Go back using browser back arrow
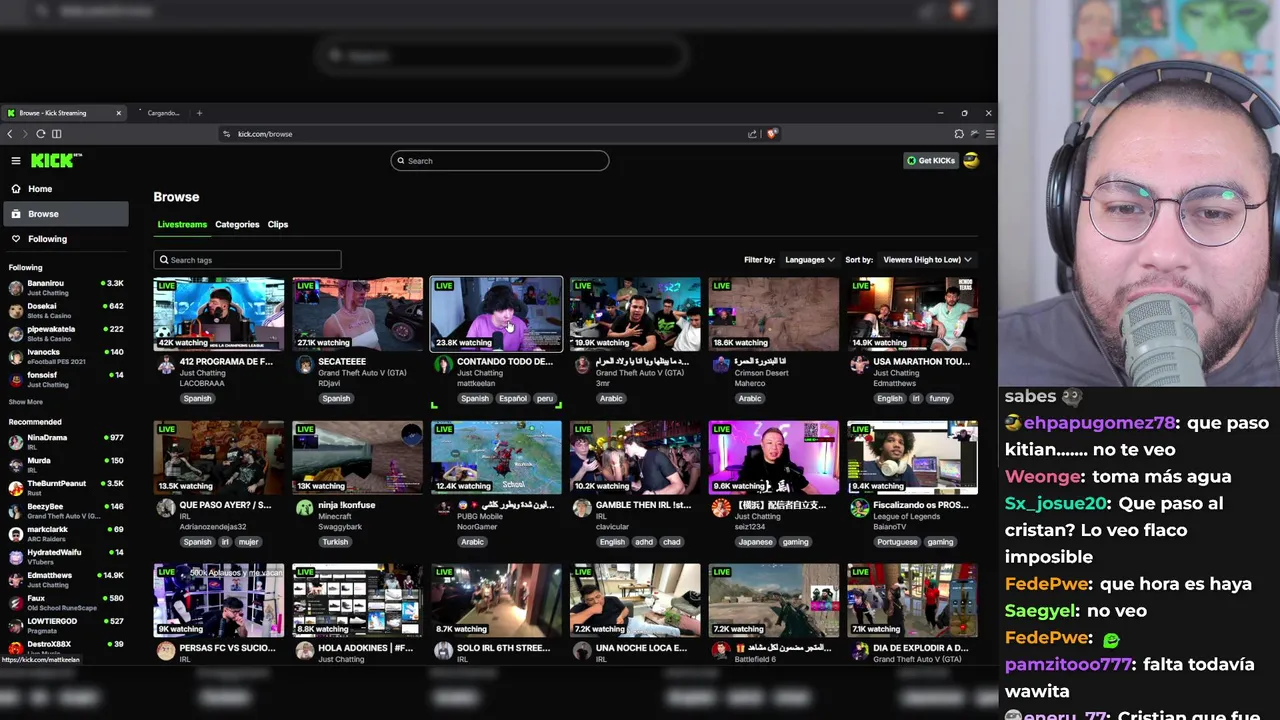 click(10, 134)
